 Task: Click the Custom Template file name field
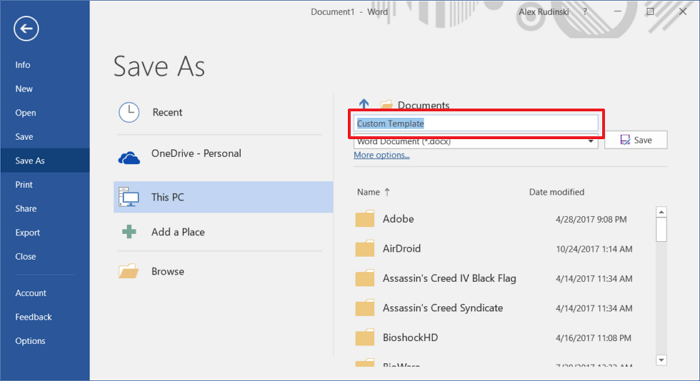(476, 124)
